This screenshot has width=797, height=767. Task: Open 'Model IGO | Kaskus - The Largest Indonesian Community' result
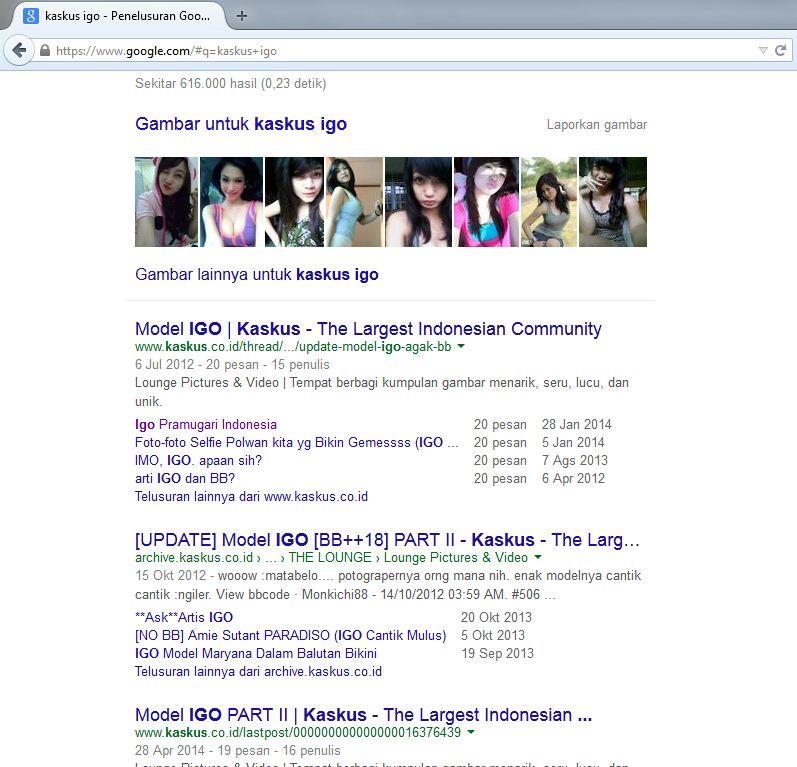pyautogui.click(x=368, y=329)
